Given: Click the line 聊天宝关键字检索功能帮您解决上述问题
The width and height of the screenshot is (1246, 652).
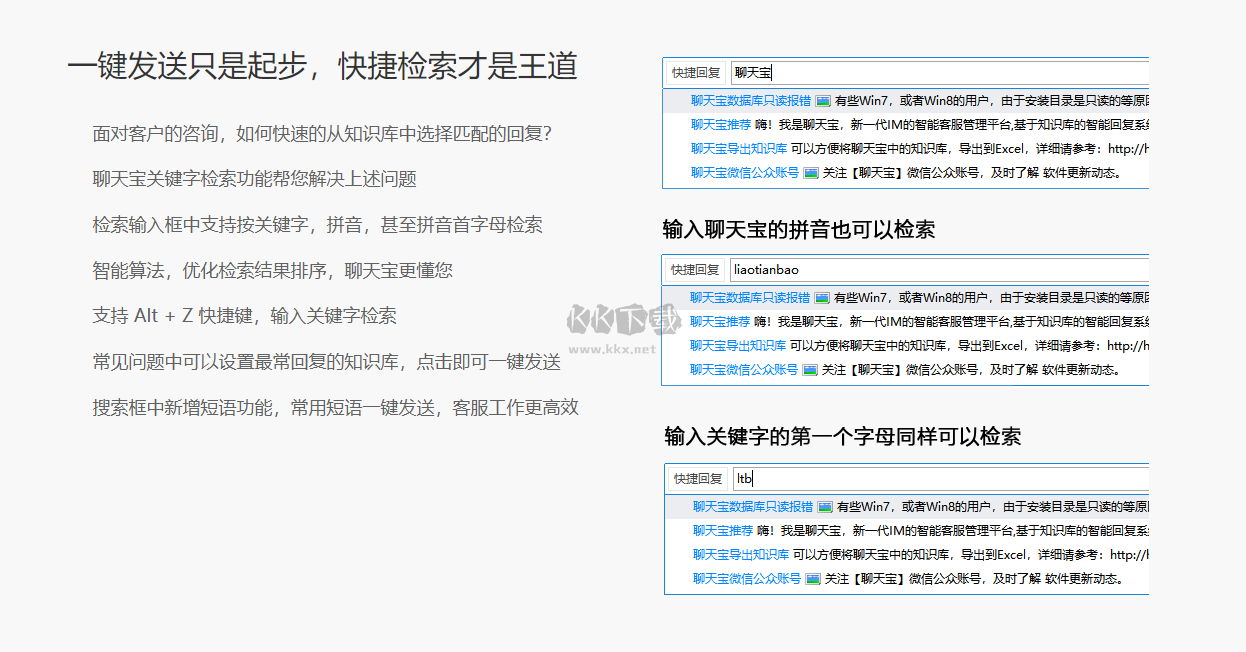Looking at the screenshot, I should [254, 179].
